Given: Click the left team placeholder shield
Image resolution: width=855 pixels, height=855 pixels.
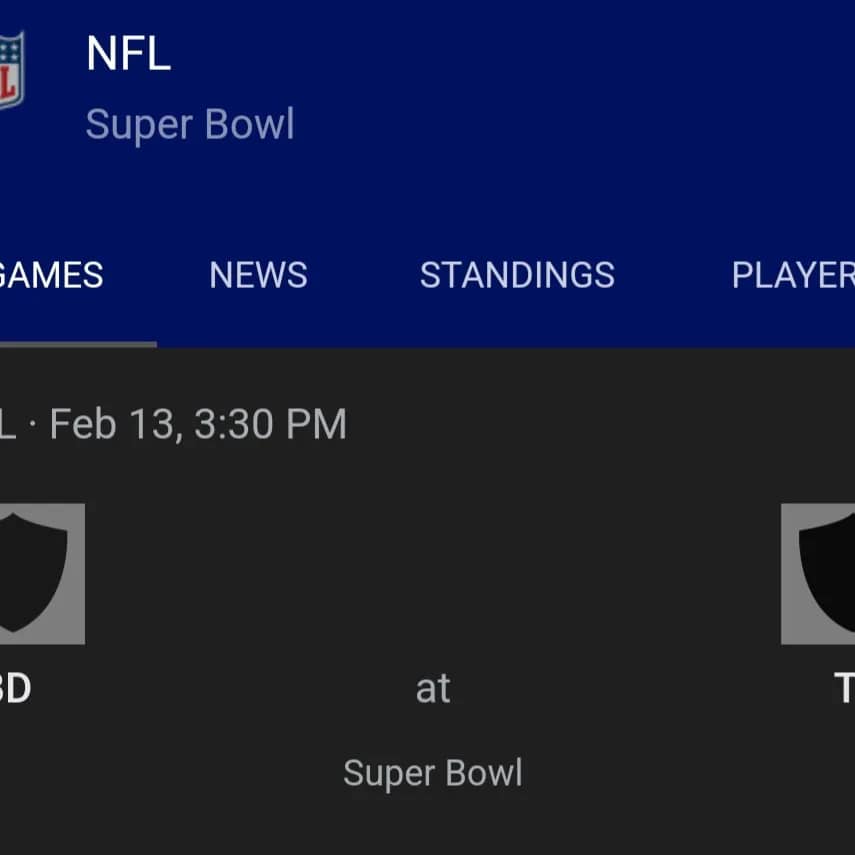Looking at the screenshot, I should pos(38,573).
